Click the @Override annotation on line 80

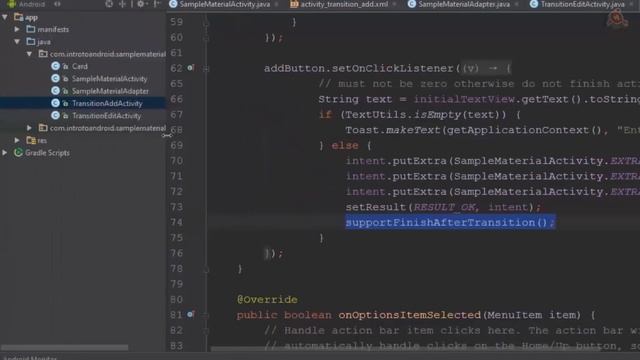tap(267, 300)
